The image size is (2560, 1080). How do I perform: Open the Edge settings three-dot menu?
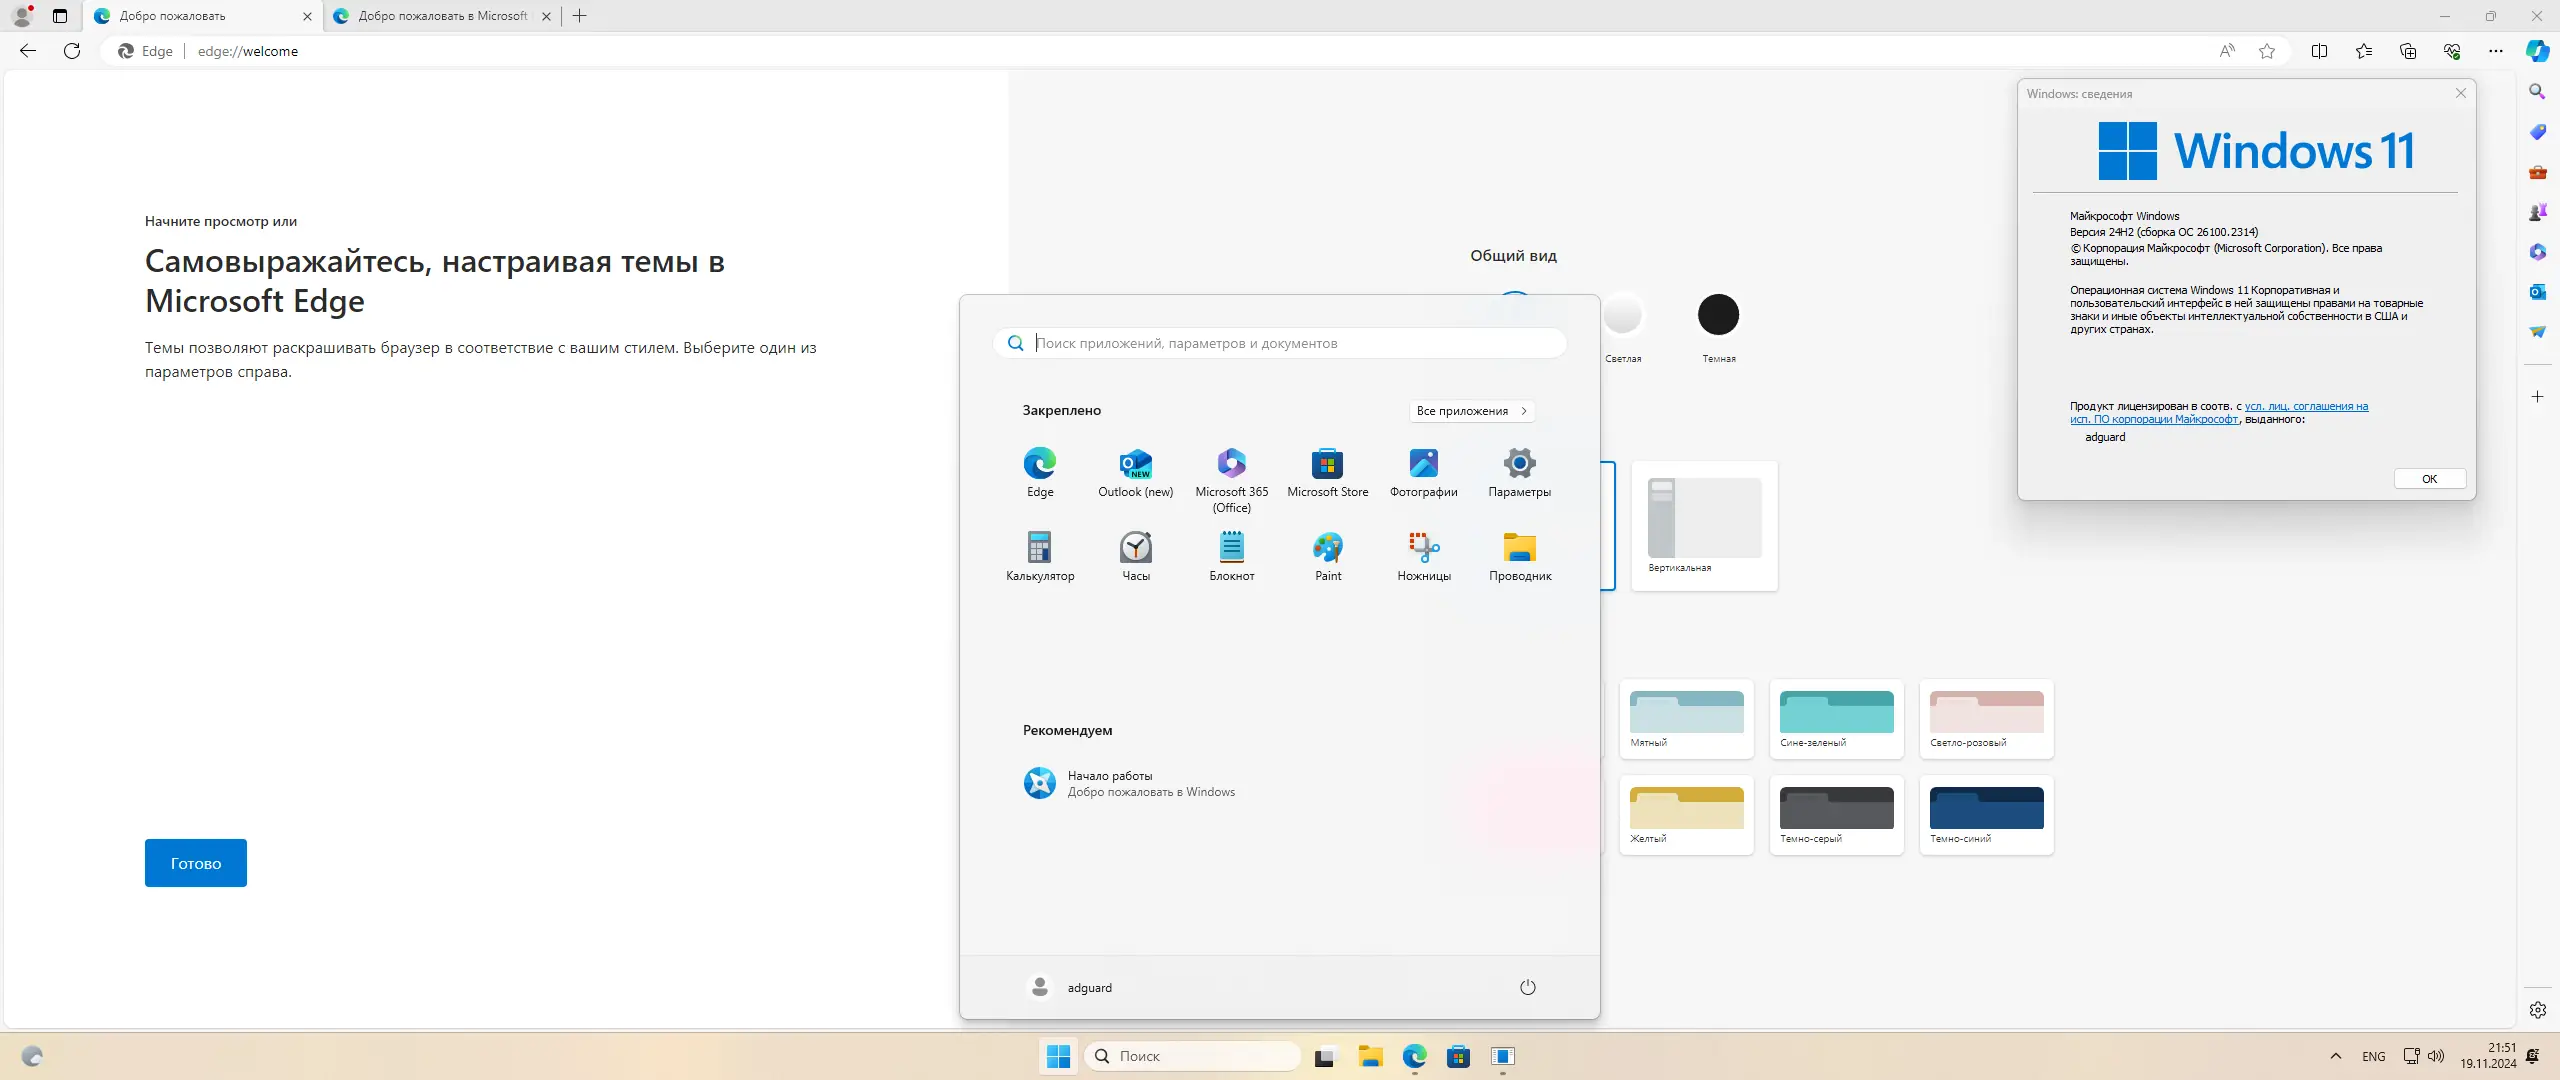(2495, 51)
